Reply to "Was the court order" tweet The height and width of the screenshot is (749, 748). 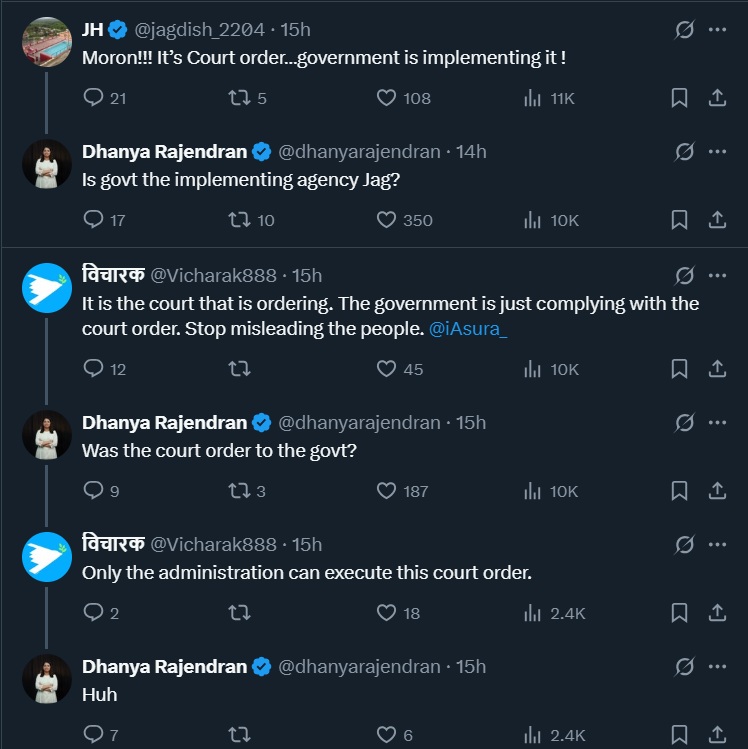(93, 491)
